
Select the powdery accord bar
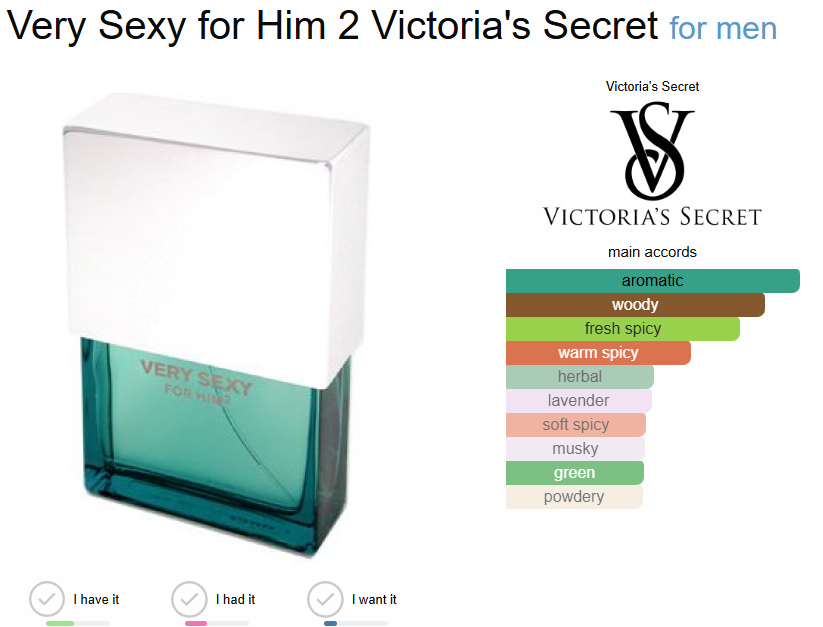pyautogui.click(x=574, y=497)
